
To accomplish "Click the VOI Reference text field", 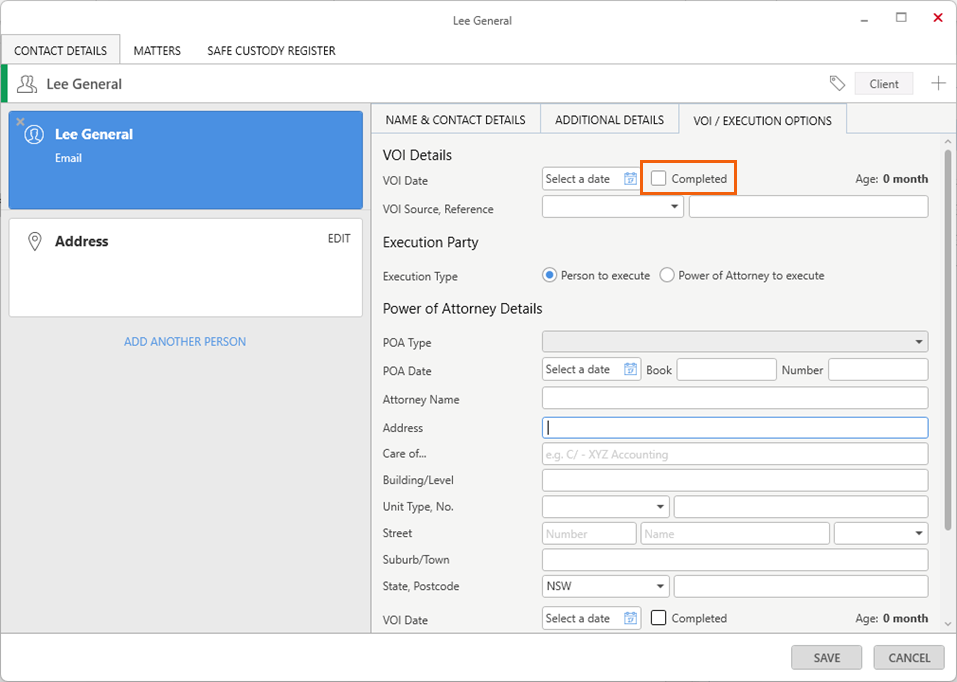I will [x=809, y=207].
